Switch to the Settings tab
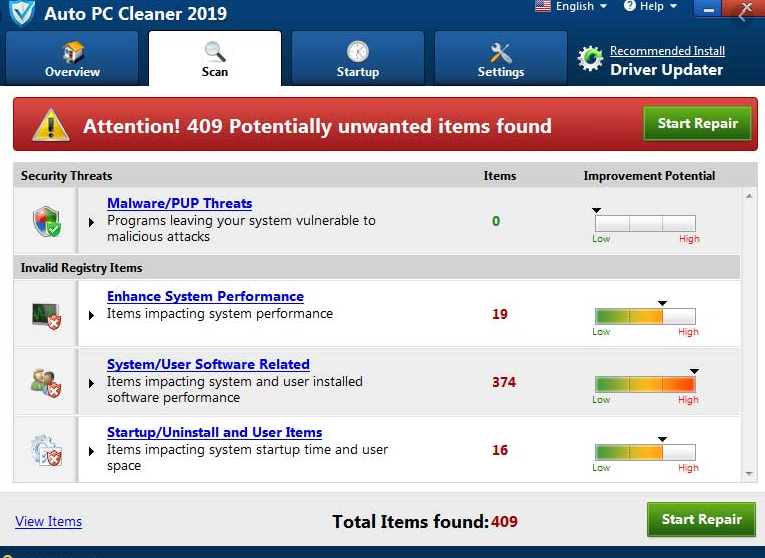The height and width of the screenshot is (558, 765). (x=501, y=59)
